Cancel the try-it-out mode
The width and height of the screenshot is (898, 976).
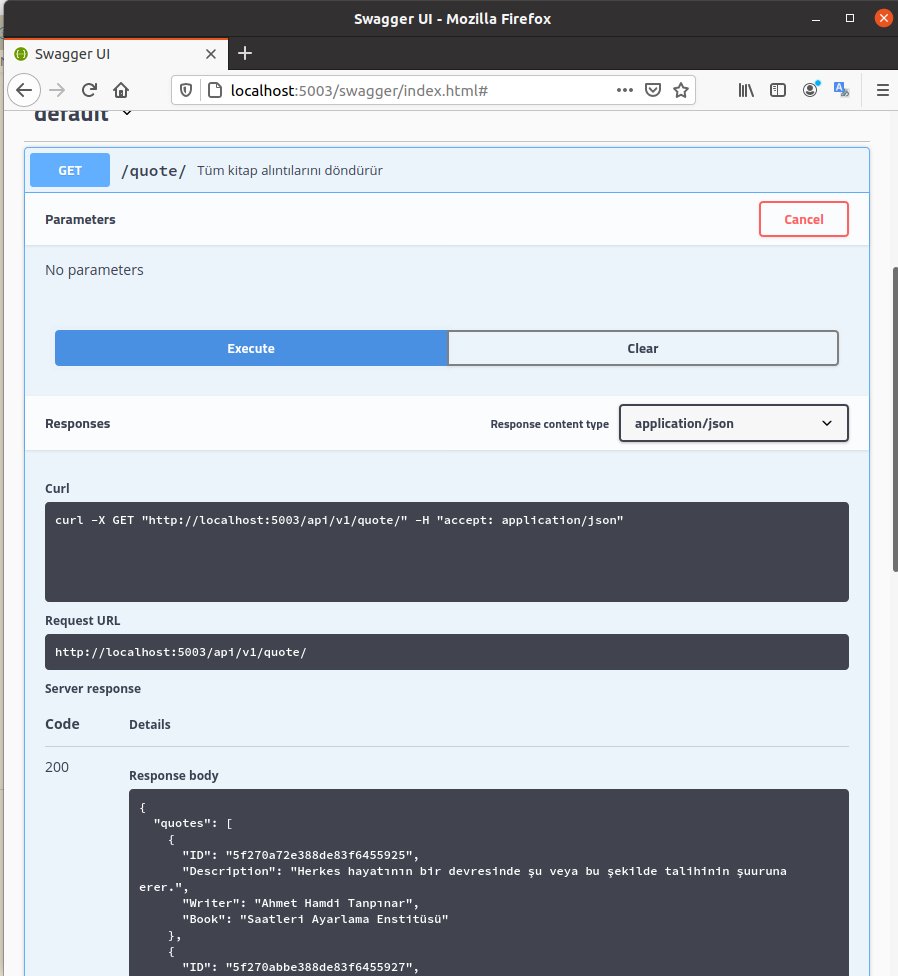[x=803, y=219]
